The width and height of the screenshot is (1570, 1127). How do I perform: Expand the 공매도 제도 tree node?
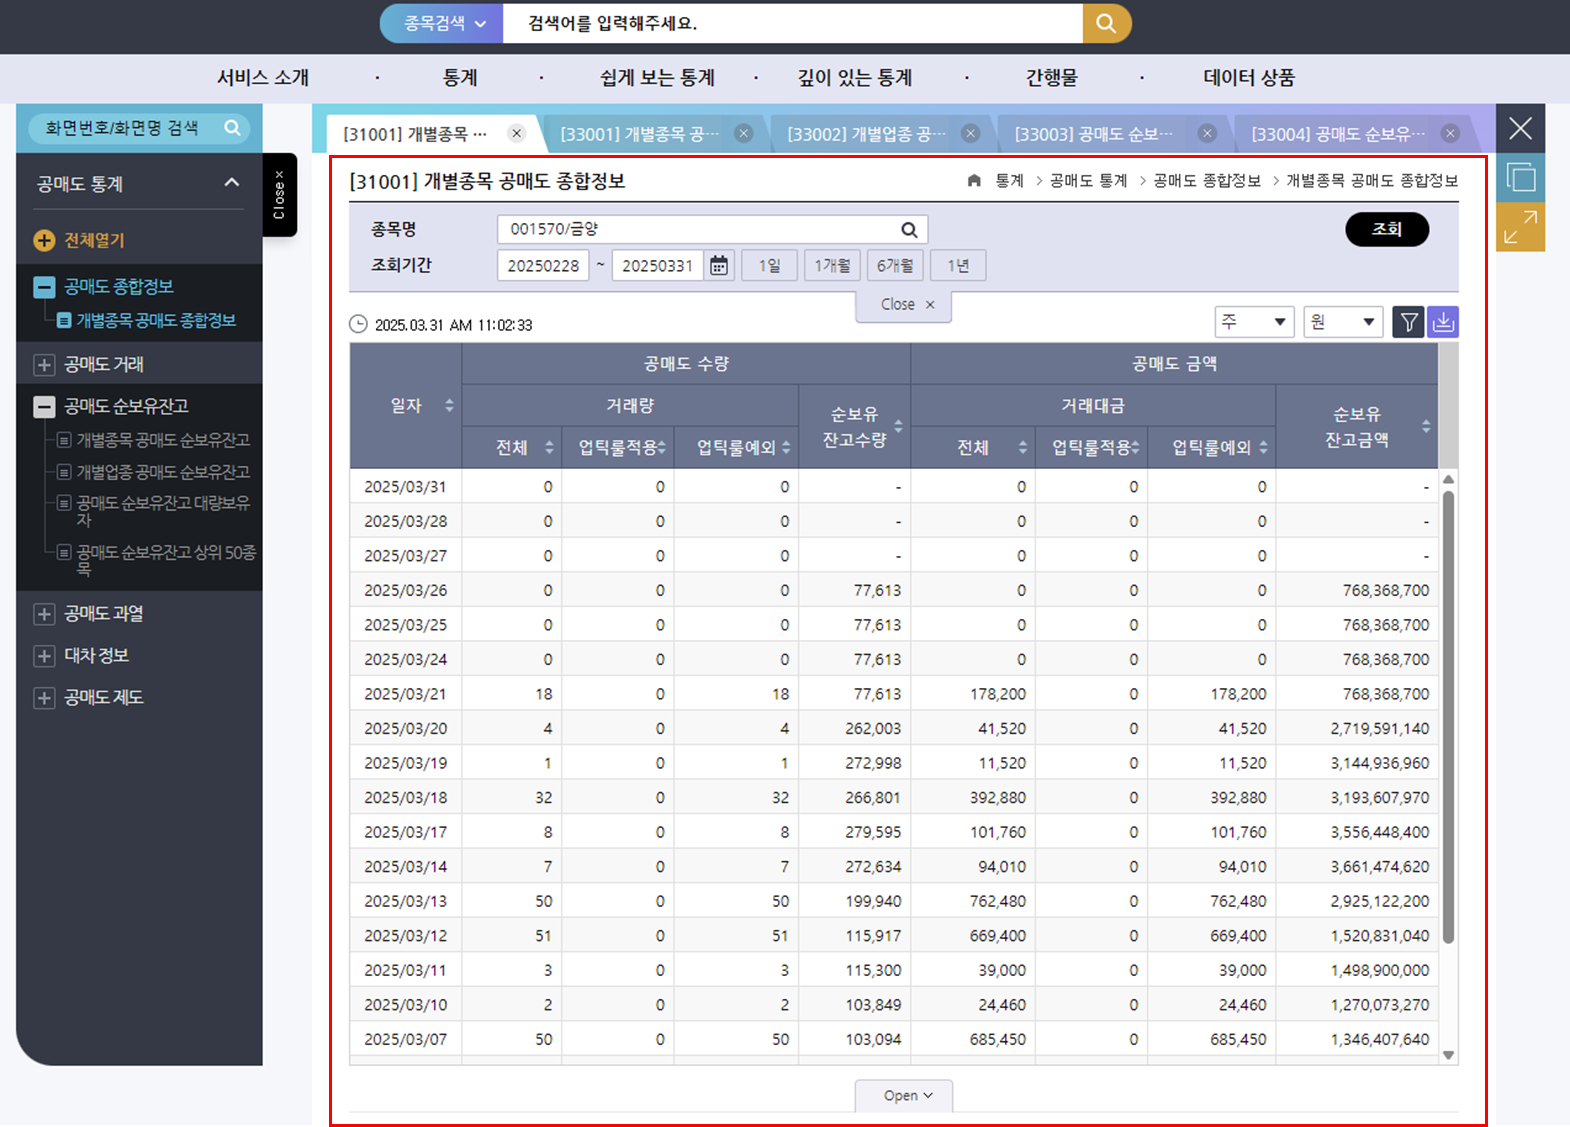click(44, 698)
